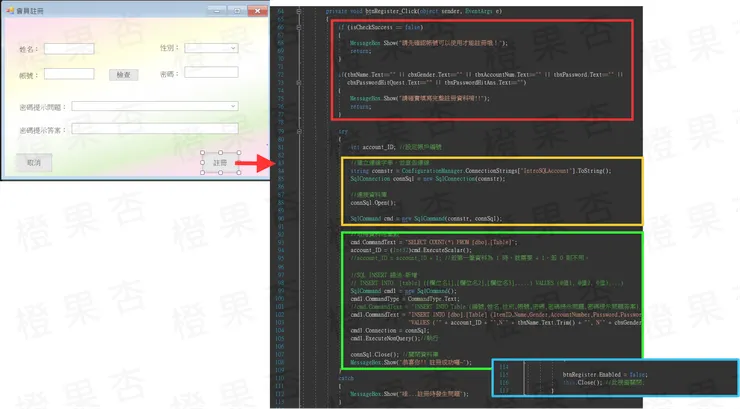This screenshot has width=740, height=409.
Task: Click 'cmd1.CommandType = CommandType.Text;' line
Action: 404,299
